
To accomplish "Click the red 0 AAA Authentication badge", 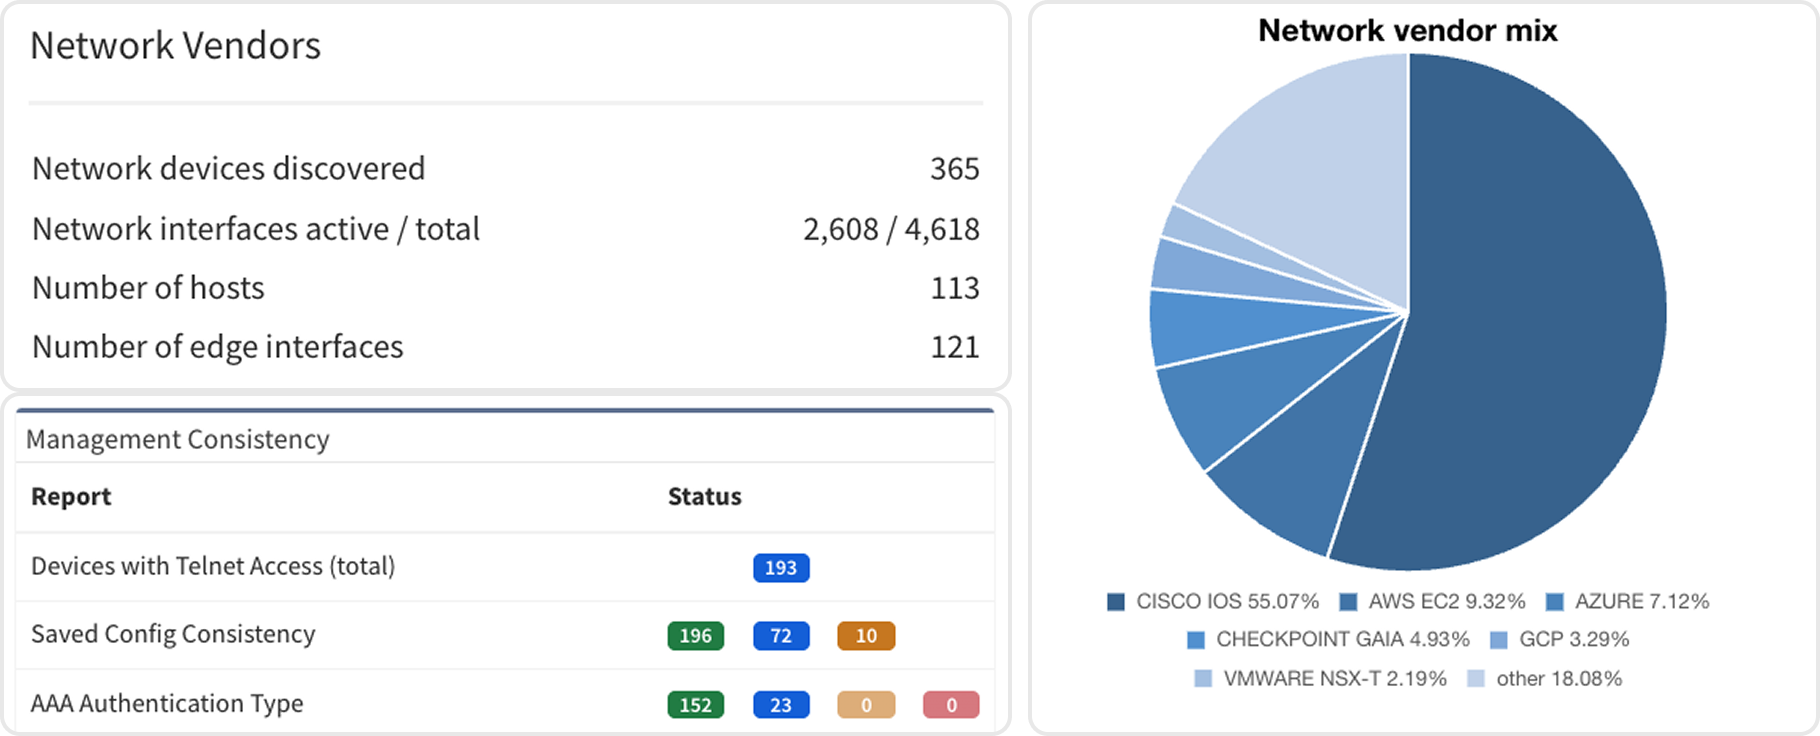I will click(951, 705).
